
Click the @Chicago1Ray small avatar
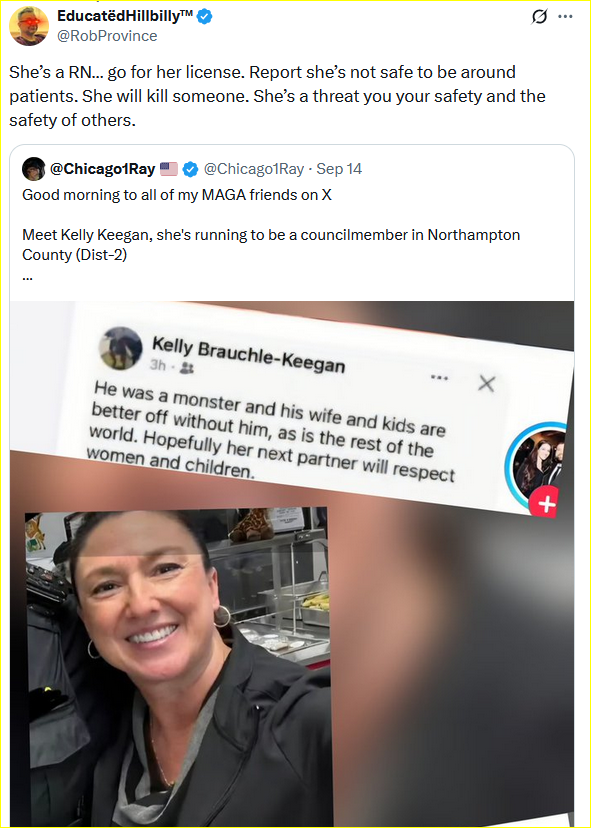(33, 168)
